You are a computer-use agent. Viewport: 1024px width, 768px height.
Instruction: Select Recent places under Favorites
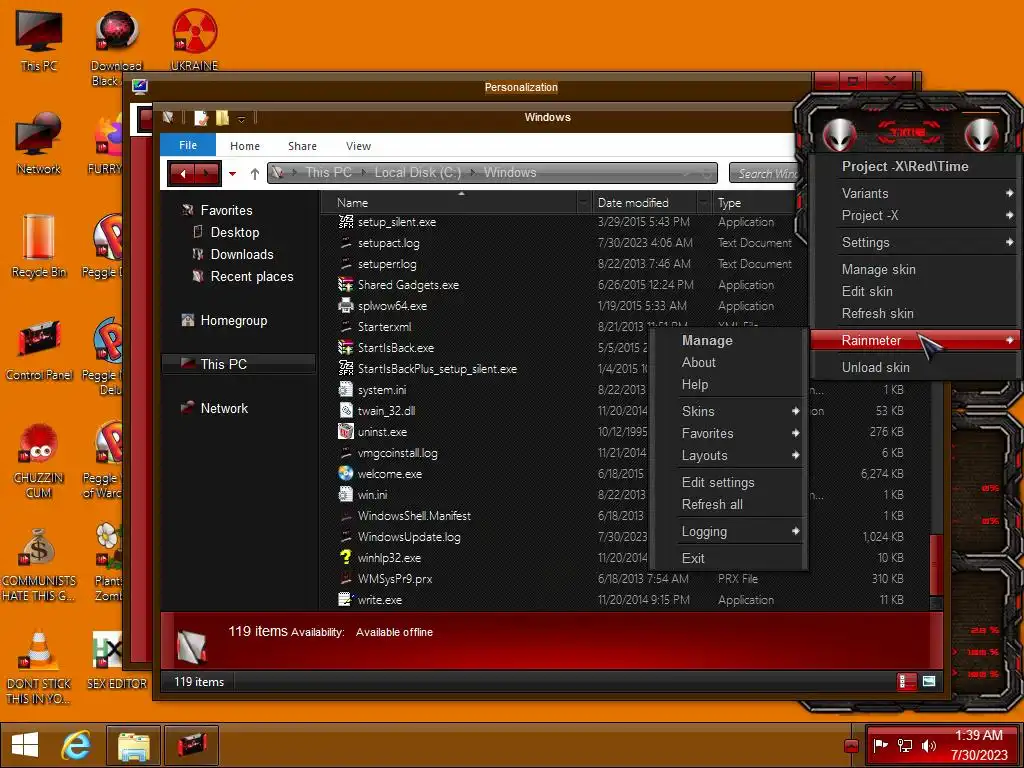click(x=251, y=277)
